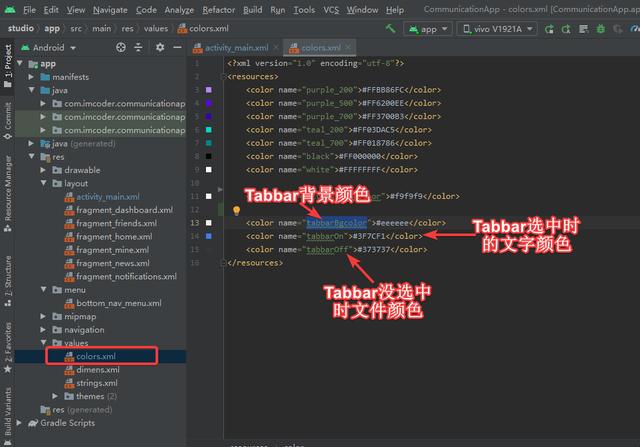Click the values breadcrumb in navigation bar
Screen dimensions: 640x447
(x=156, y=29)
